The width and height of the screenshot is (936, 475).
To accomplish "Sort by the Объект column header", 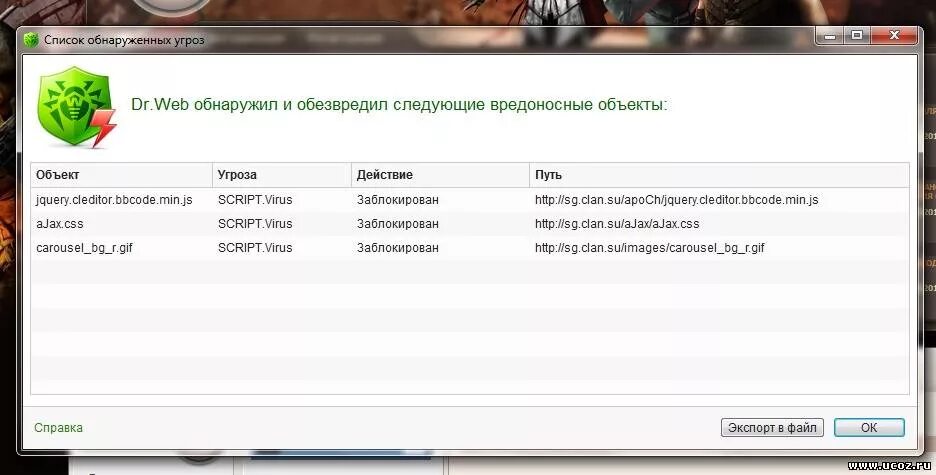I will coord(122,175).
